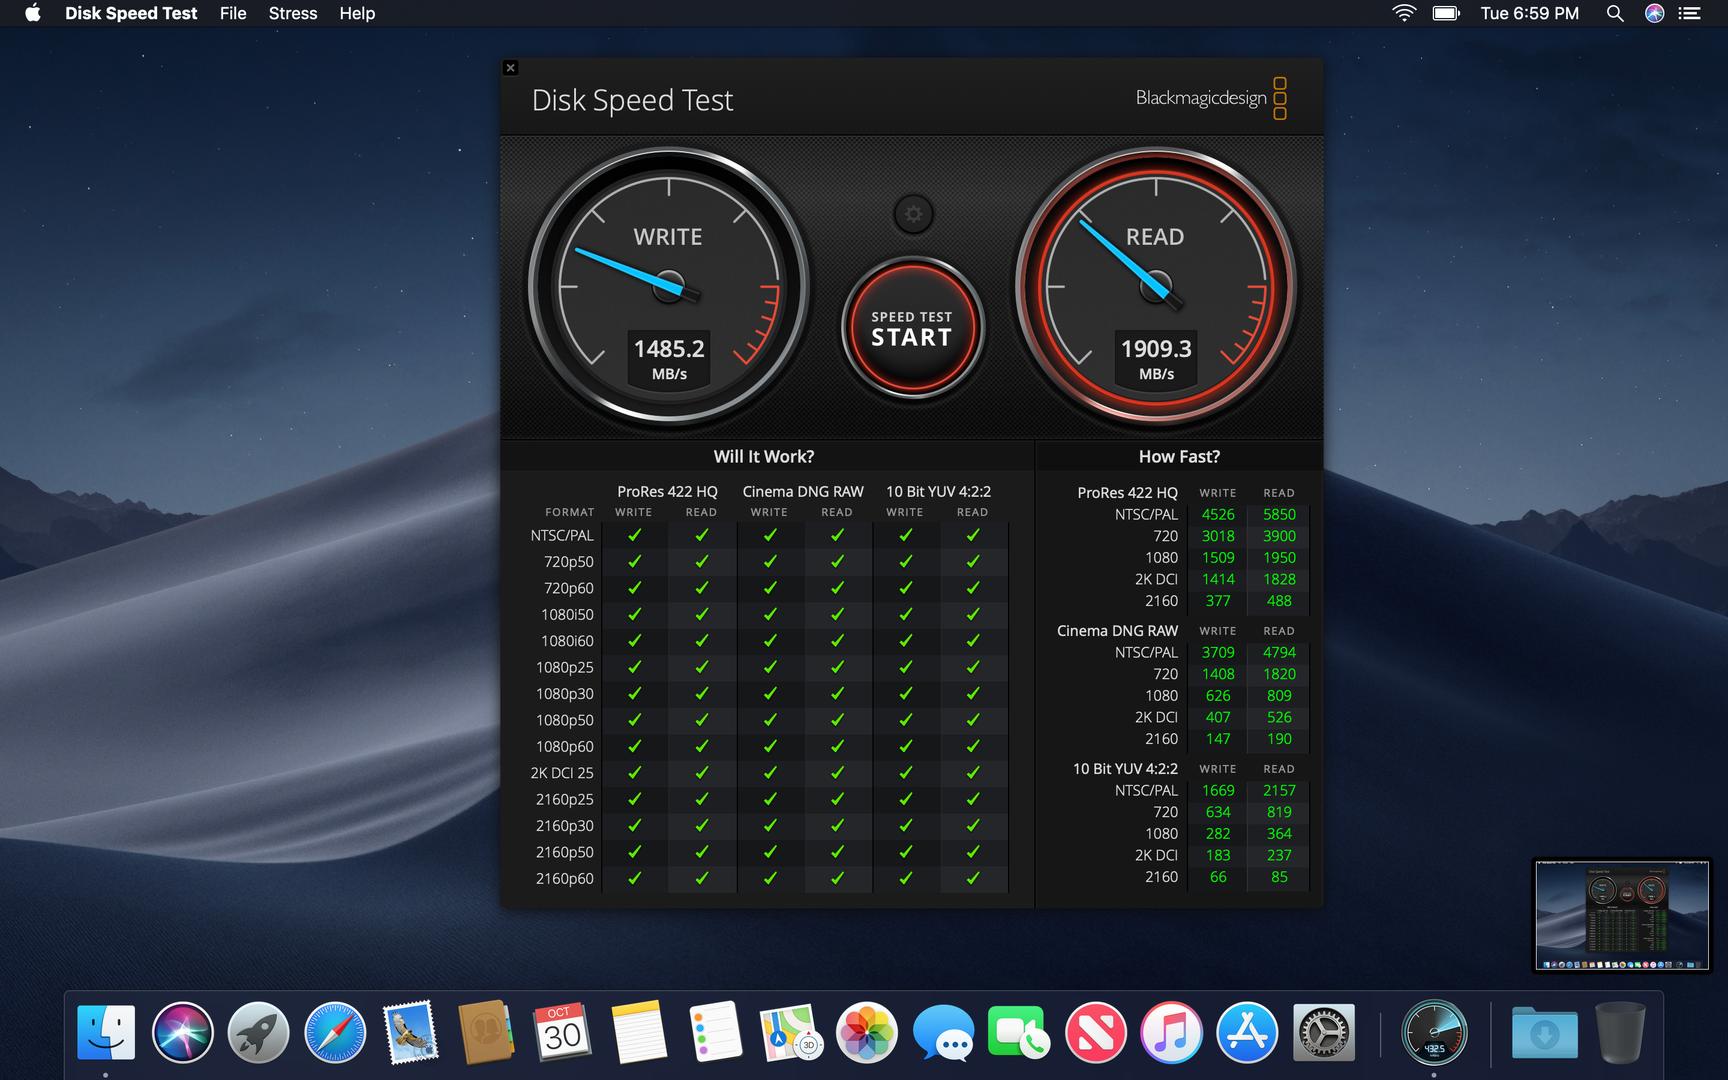Open the Help menu

click(357, 13)
